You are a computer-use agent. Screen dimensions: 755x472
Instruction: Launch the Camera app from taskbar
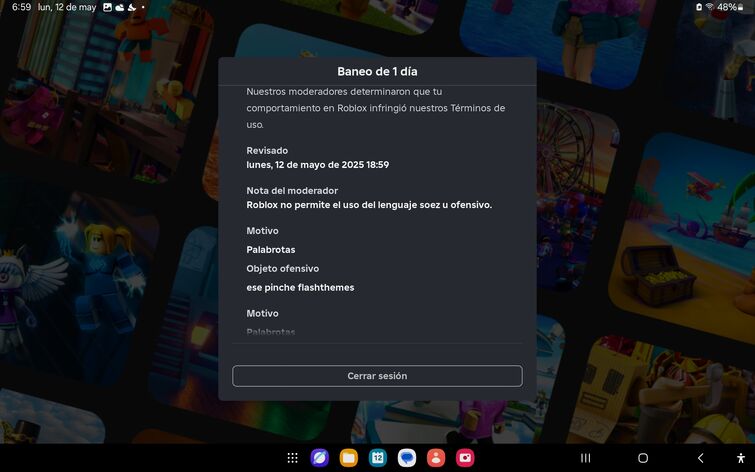[465, 458]
